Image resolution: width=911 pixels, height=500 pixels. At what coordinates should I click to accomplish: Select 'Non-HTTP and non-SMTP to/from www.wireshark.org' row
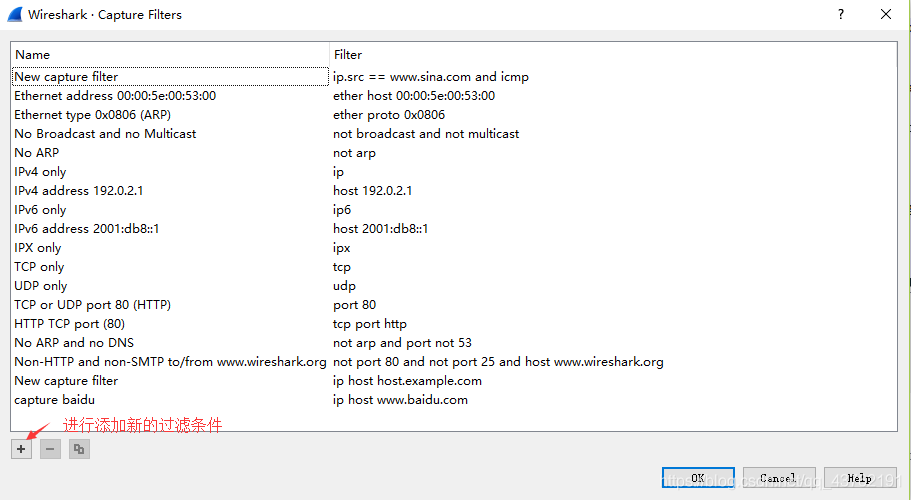170,362
